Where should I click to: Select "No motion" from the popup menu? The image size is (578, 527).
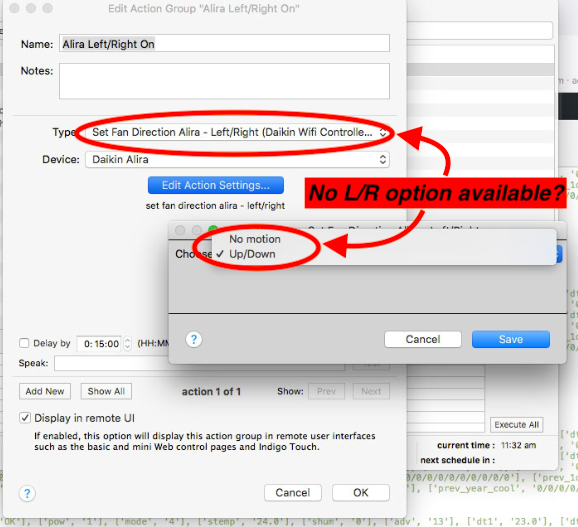coord(255,239)
